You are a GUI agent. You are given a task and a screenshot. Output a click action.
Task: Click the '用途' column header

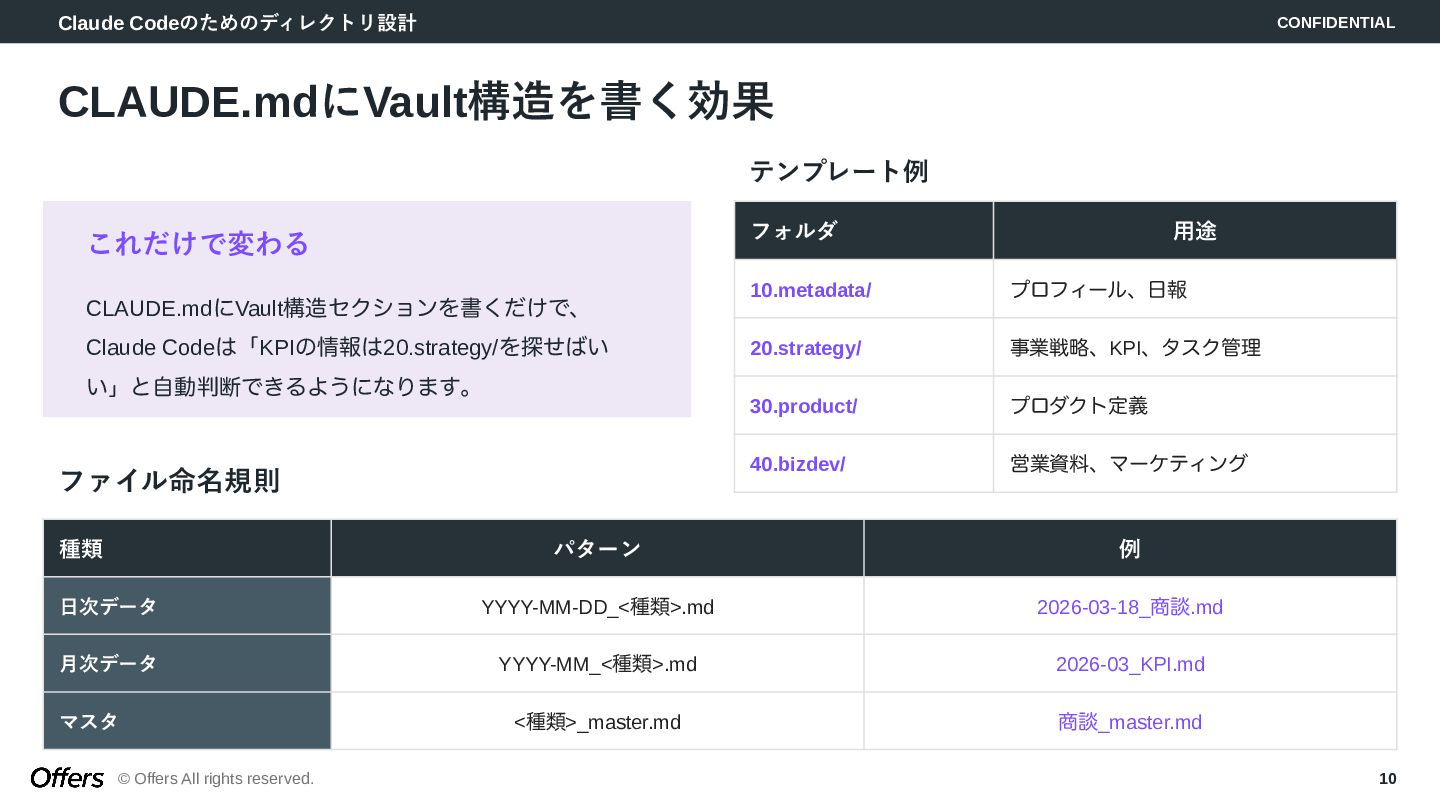pos(1195,230)
